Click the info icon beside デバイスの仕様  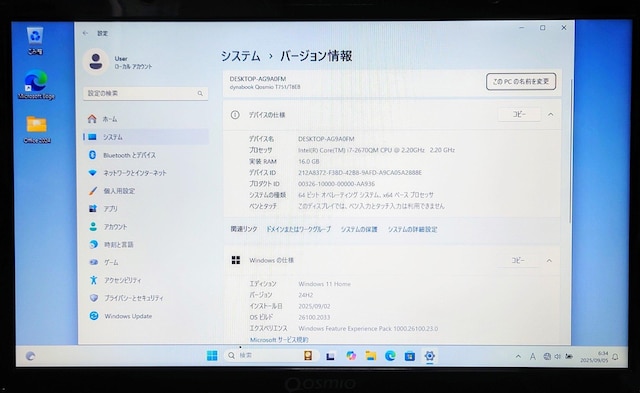click(x=235, y=115)
